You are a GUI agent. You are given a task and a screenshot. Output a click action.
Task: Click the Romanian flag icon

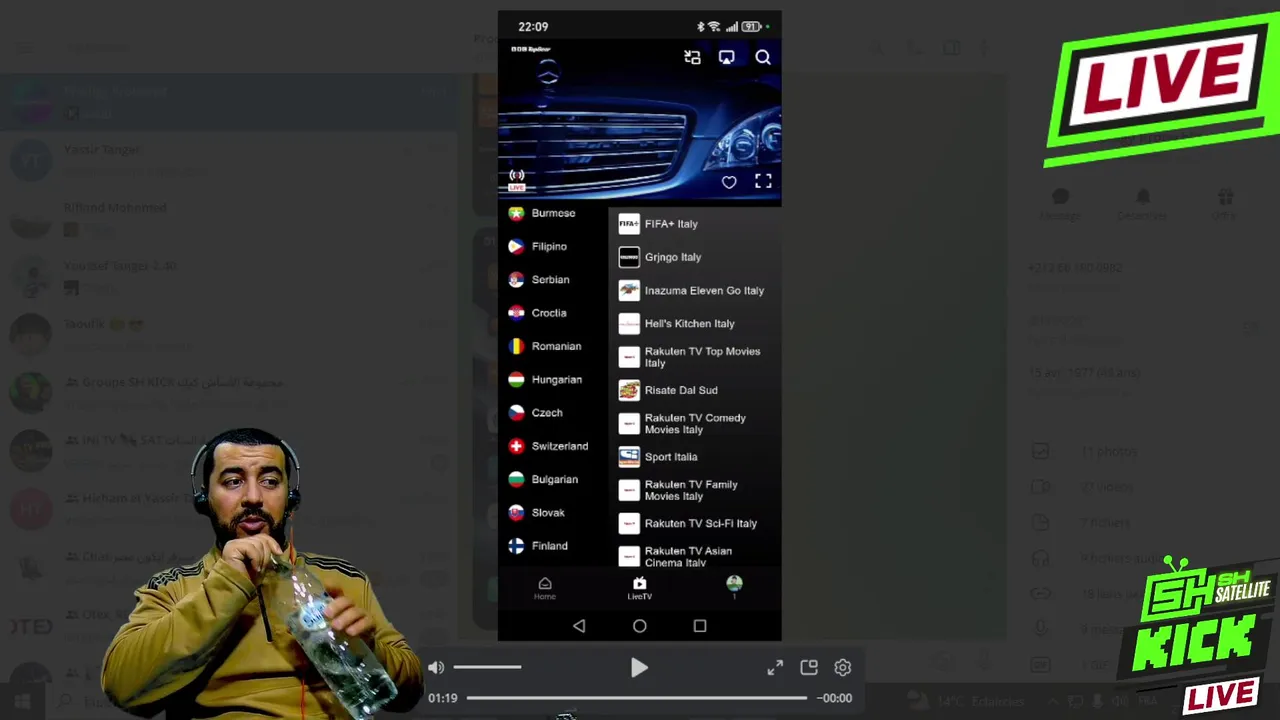click(516, 346)
